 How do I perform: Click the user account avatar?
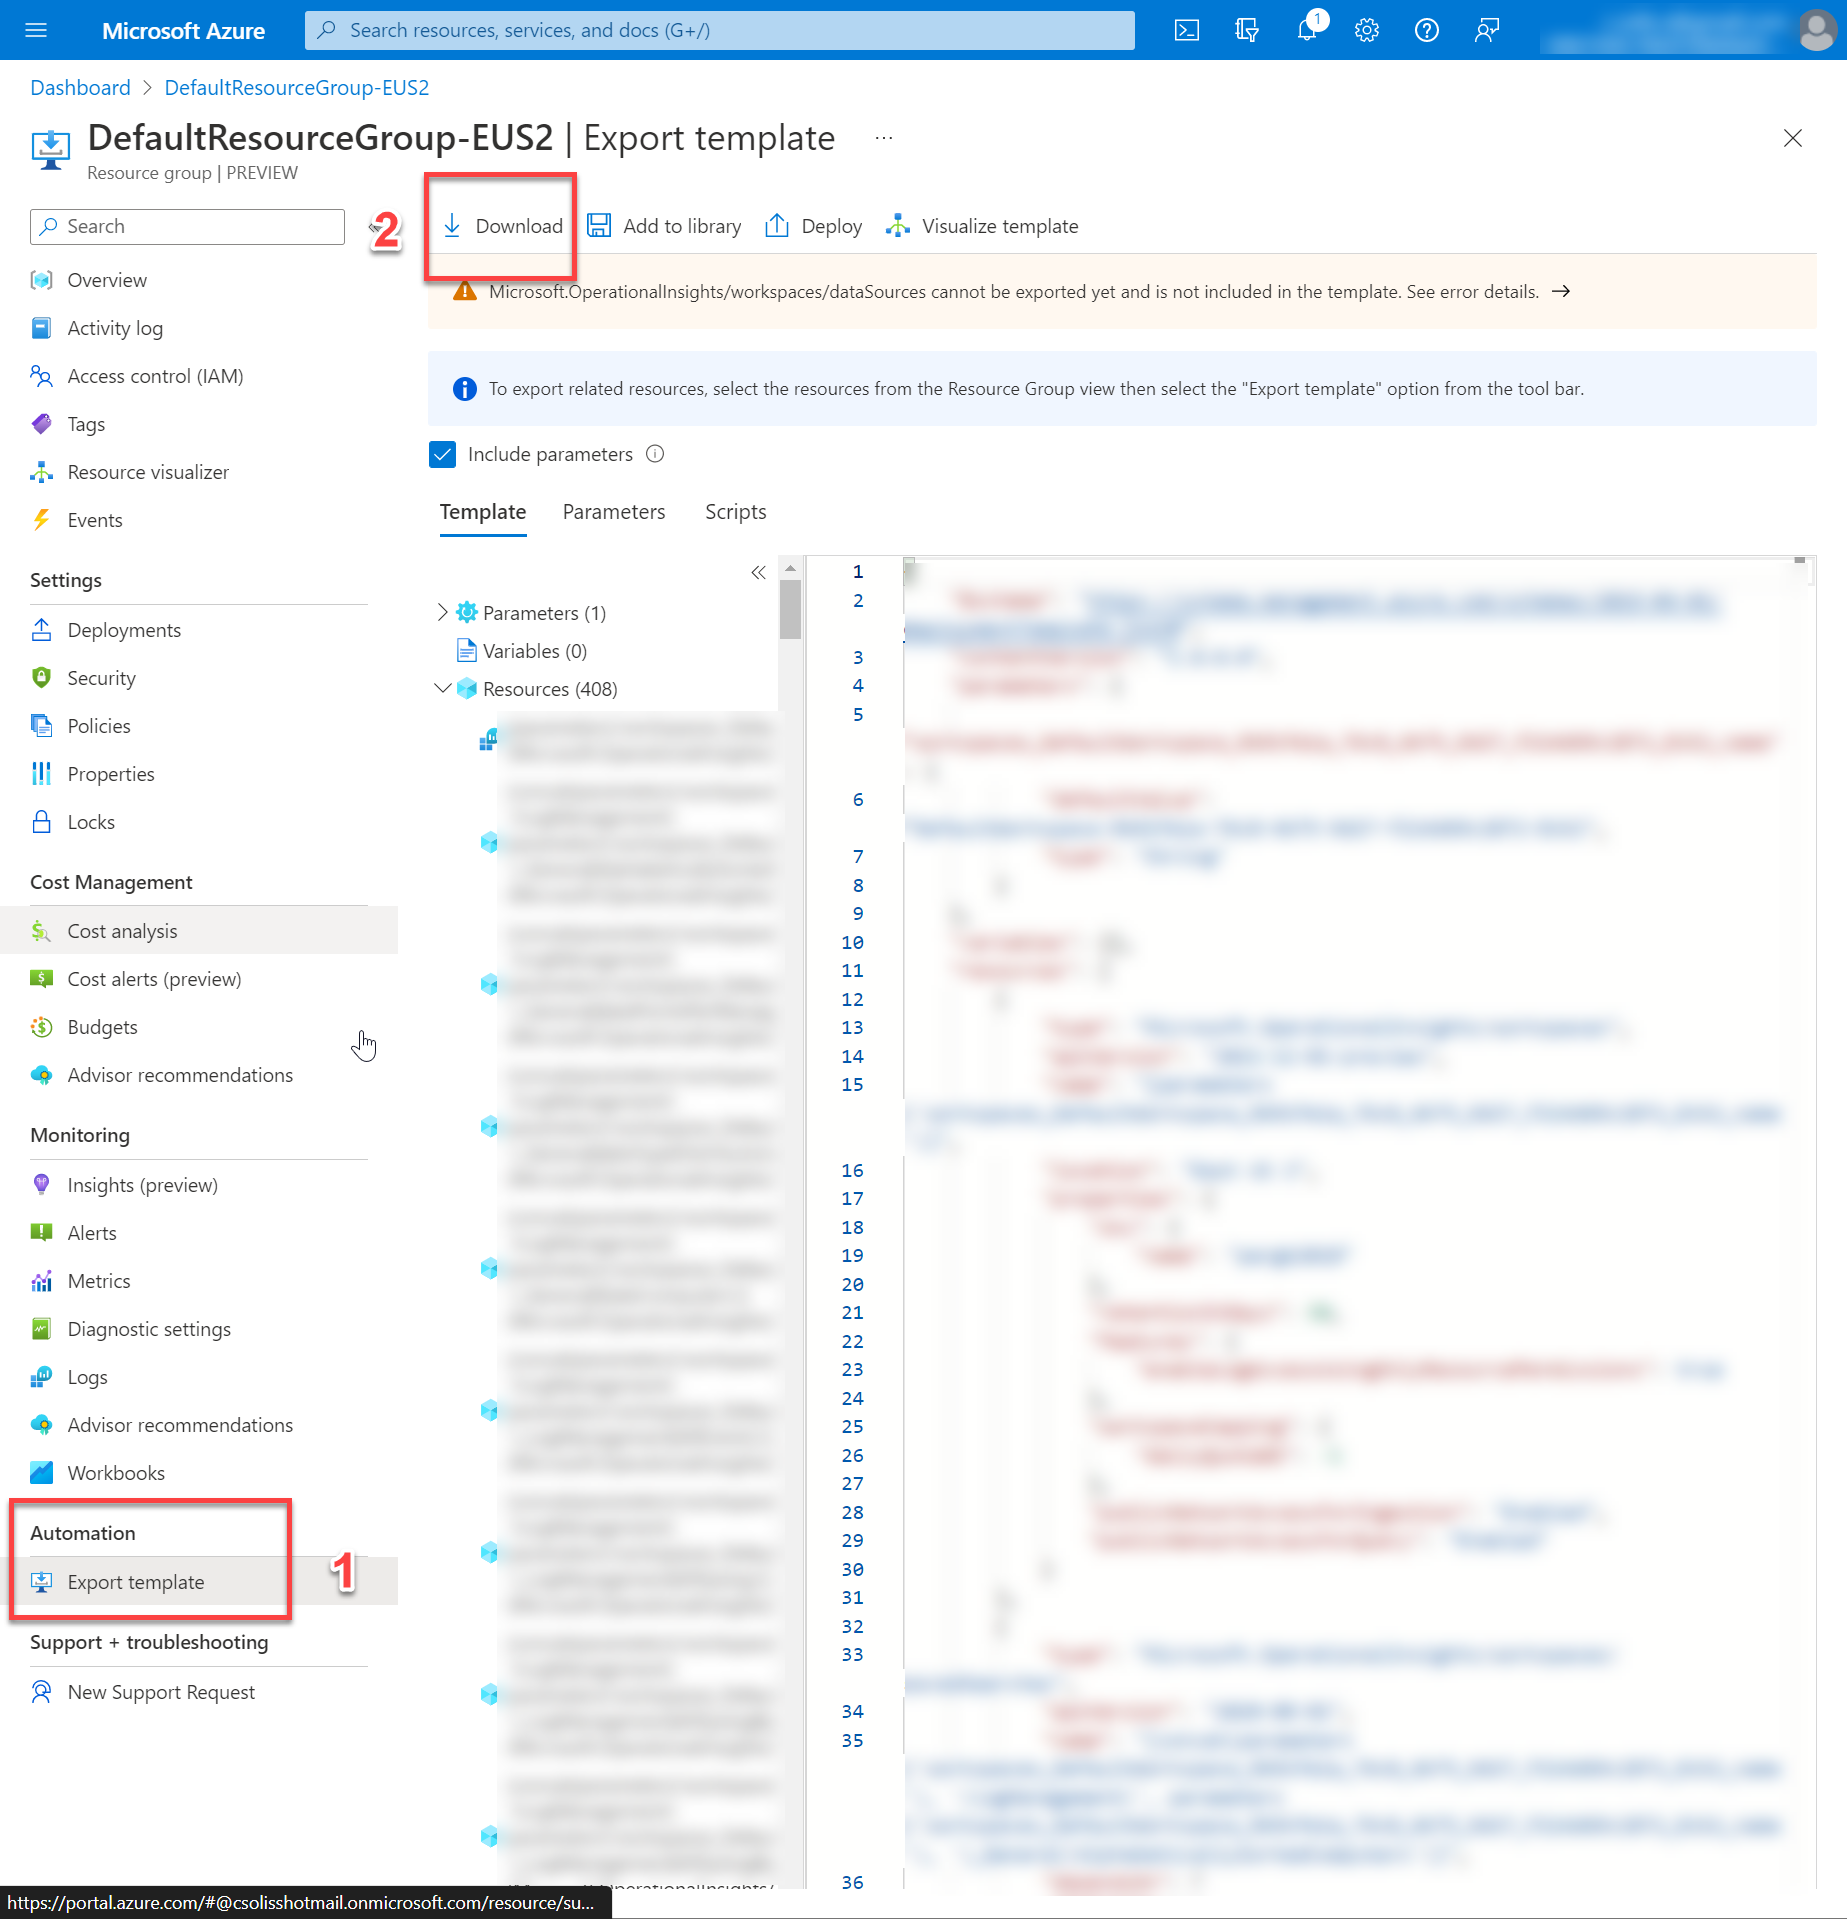click(x=1816, y=30)
